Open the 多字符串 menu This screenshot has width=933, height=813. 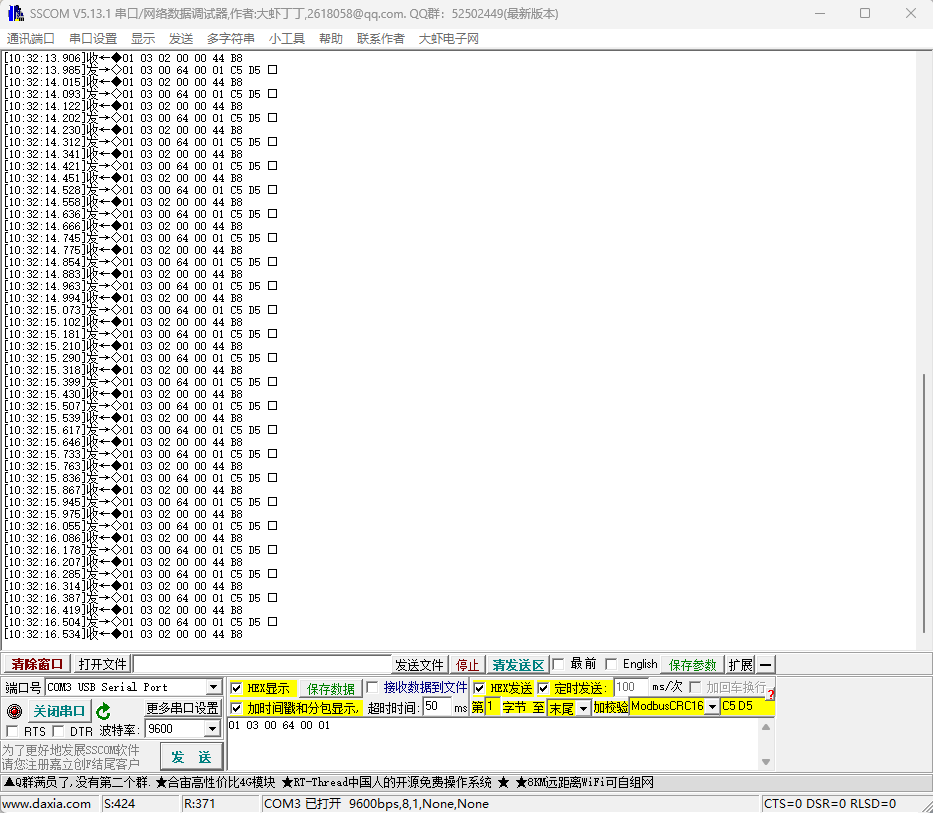[230, 39]
